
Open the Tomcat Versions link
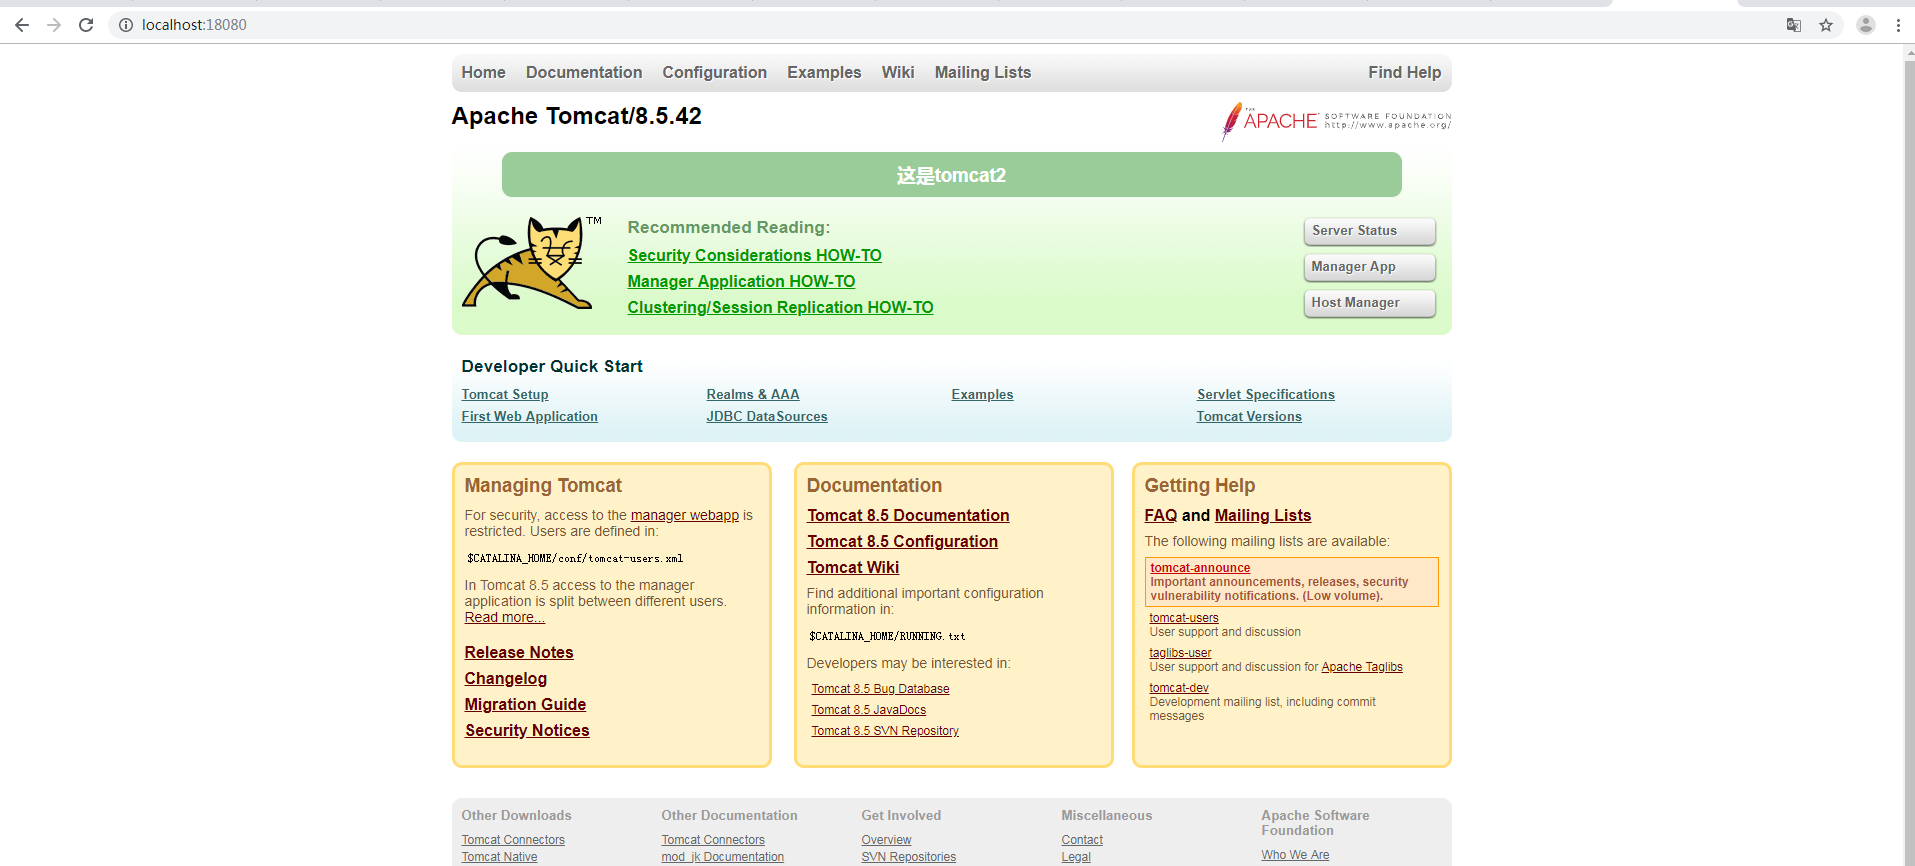(x=1249, y=417)
